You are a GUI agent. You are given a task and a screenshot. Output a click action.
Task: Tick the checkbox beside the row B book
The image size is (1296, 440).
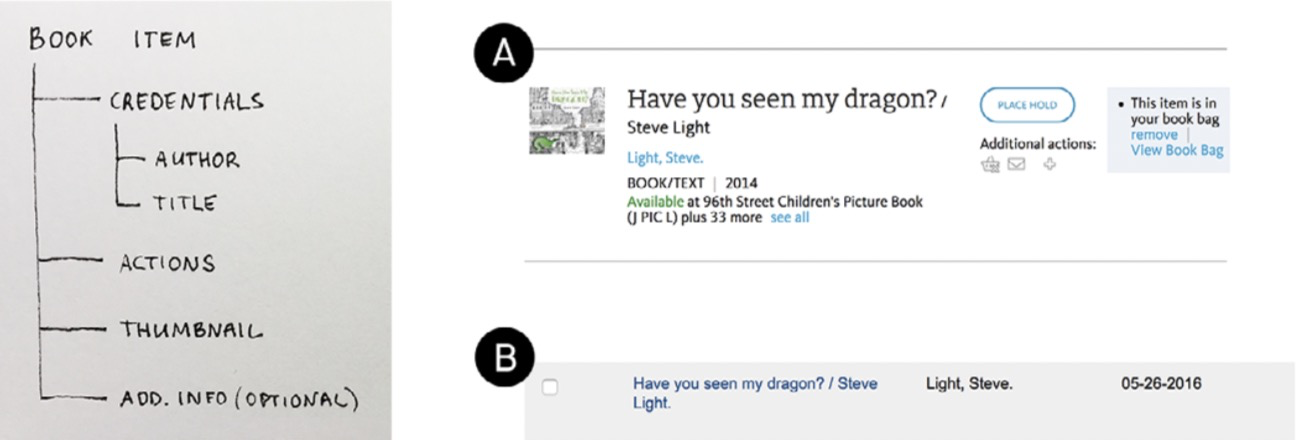549,388
